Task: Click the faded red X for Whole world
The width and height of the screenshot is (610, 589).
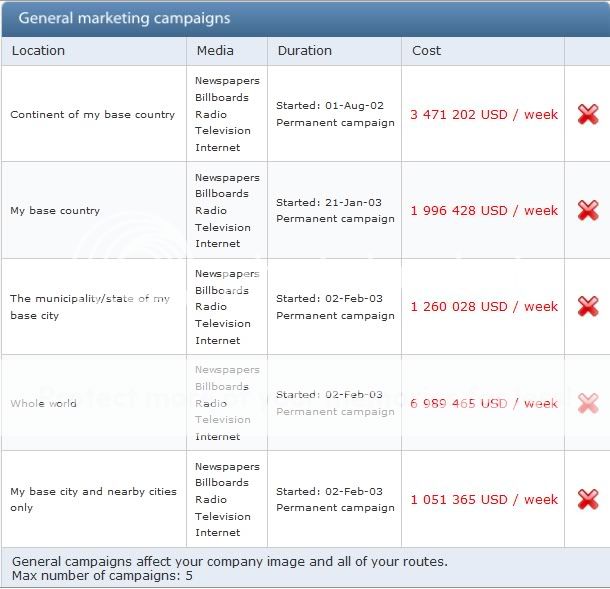Action: [588, 403]
